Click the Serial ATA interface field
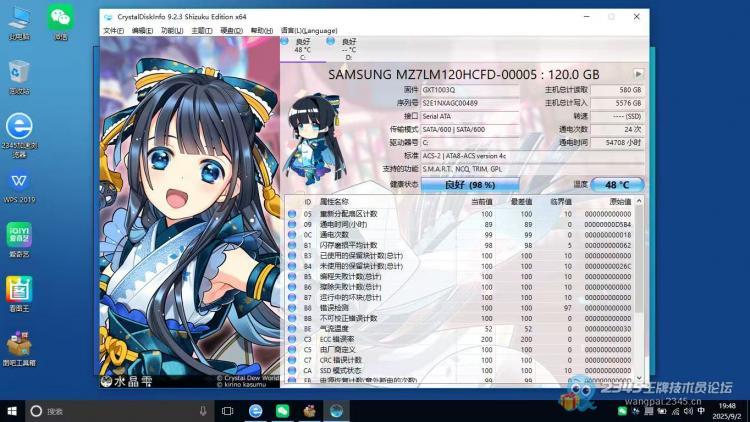This screenshot has height=422, width=750. point(470,116)
